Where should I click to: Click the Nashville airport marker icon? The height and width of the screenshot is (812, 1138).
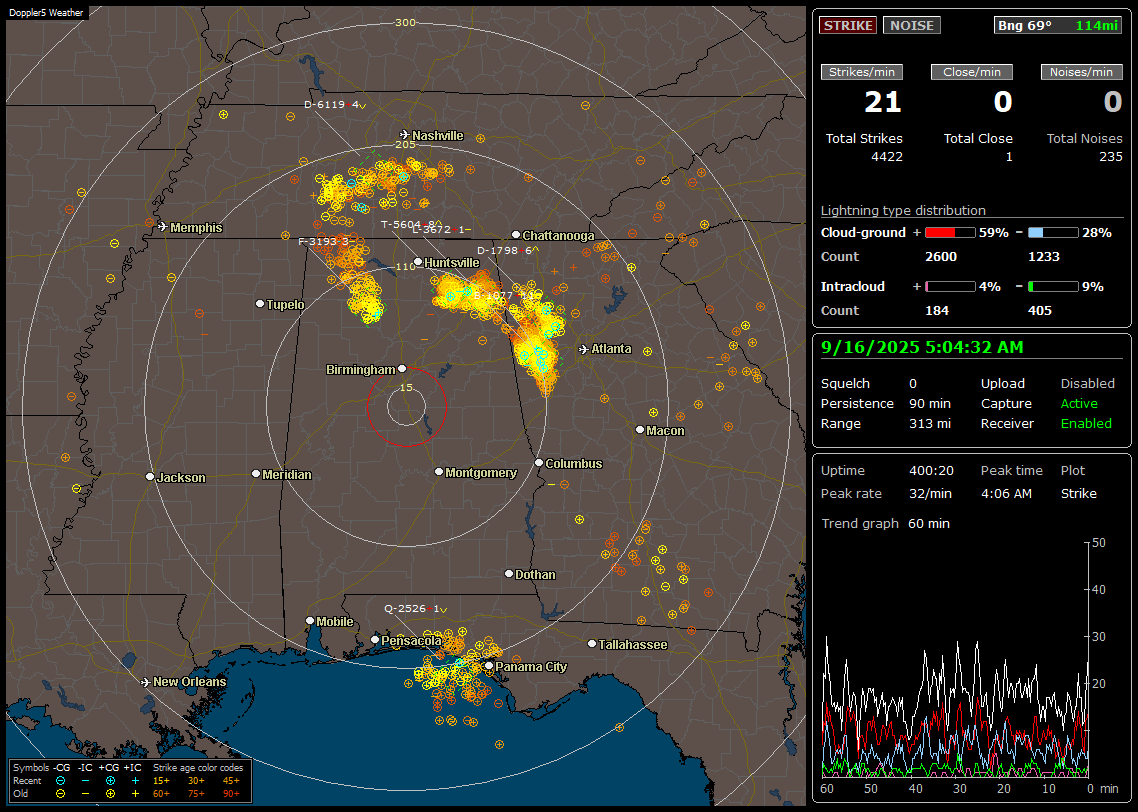click(x=404, y=135)
